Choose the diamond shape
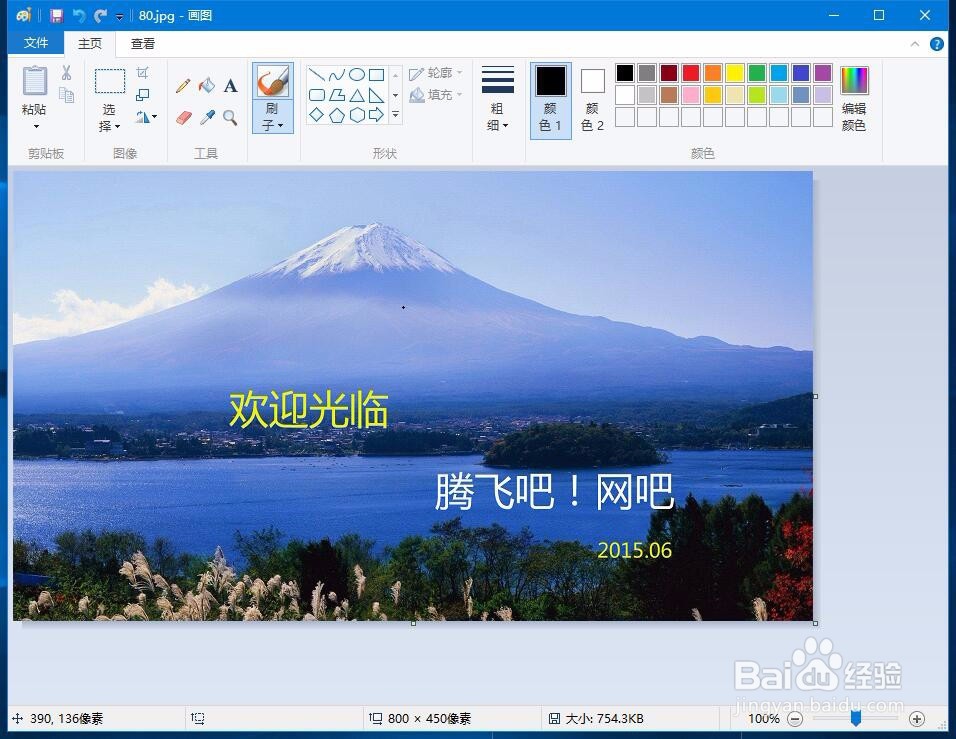 pyautogui.click(x=316, y=115)
